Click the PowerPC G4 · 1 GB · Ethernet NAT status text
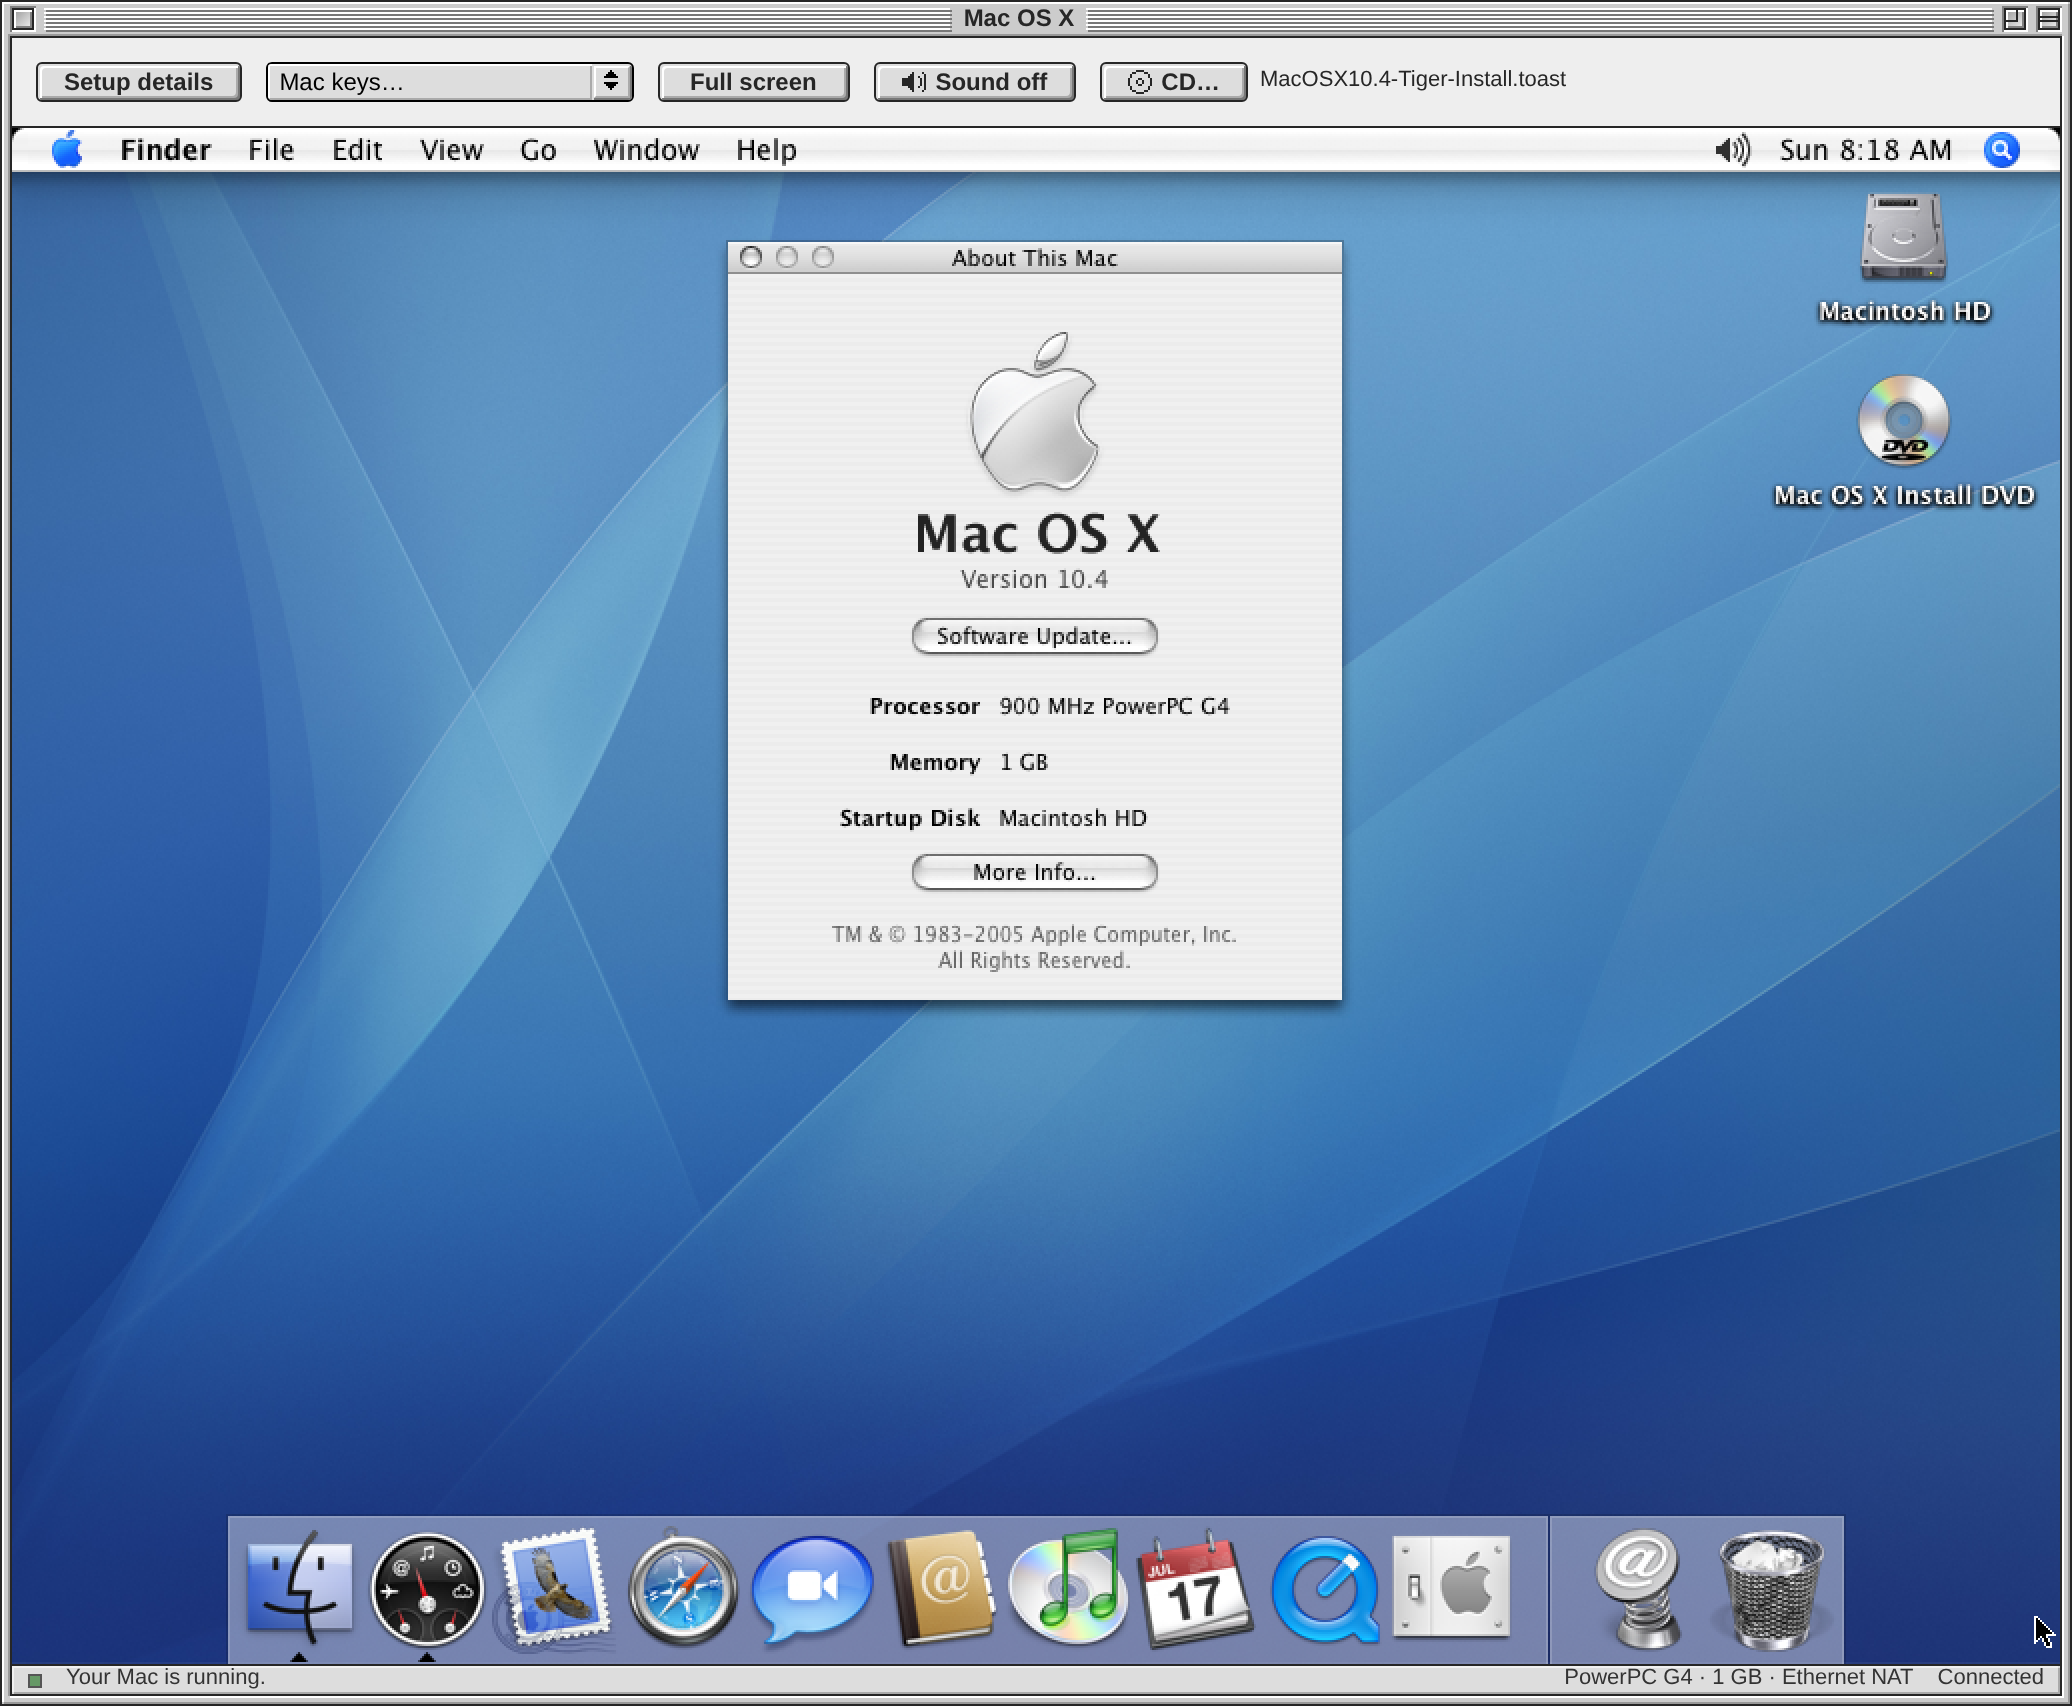Image resolution: width=2072 pixels, height=1706 pixels. click(1738, 1677)
